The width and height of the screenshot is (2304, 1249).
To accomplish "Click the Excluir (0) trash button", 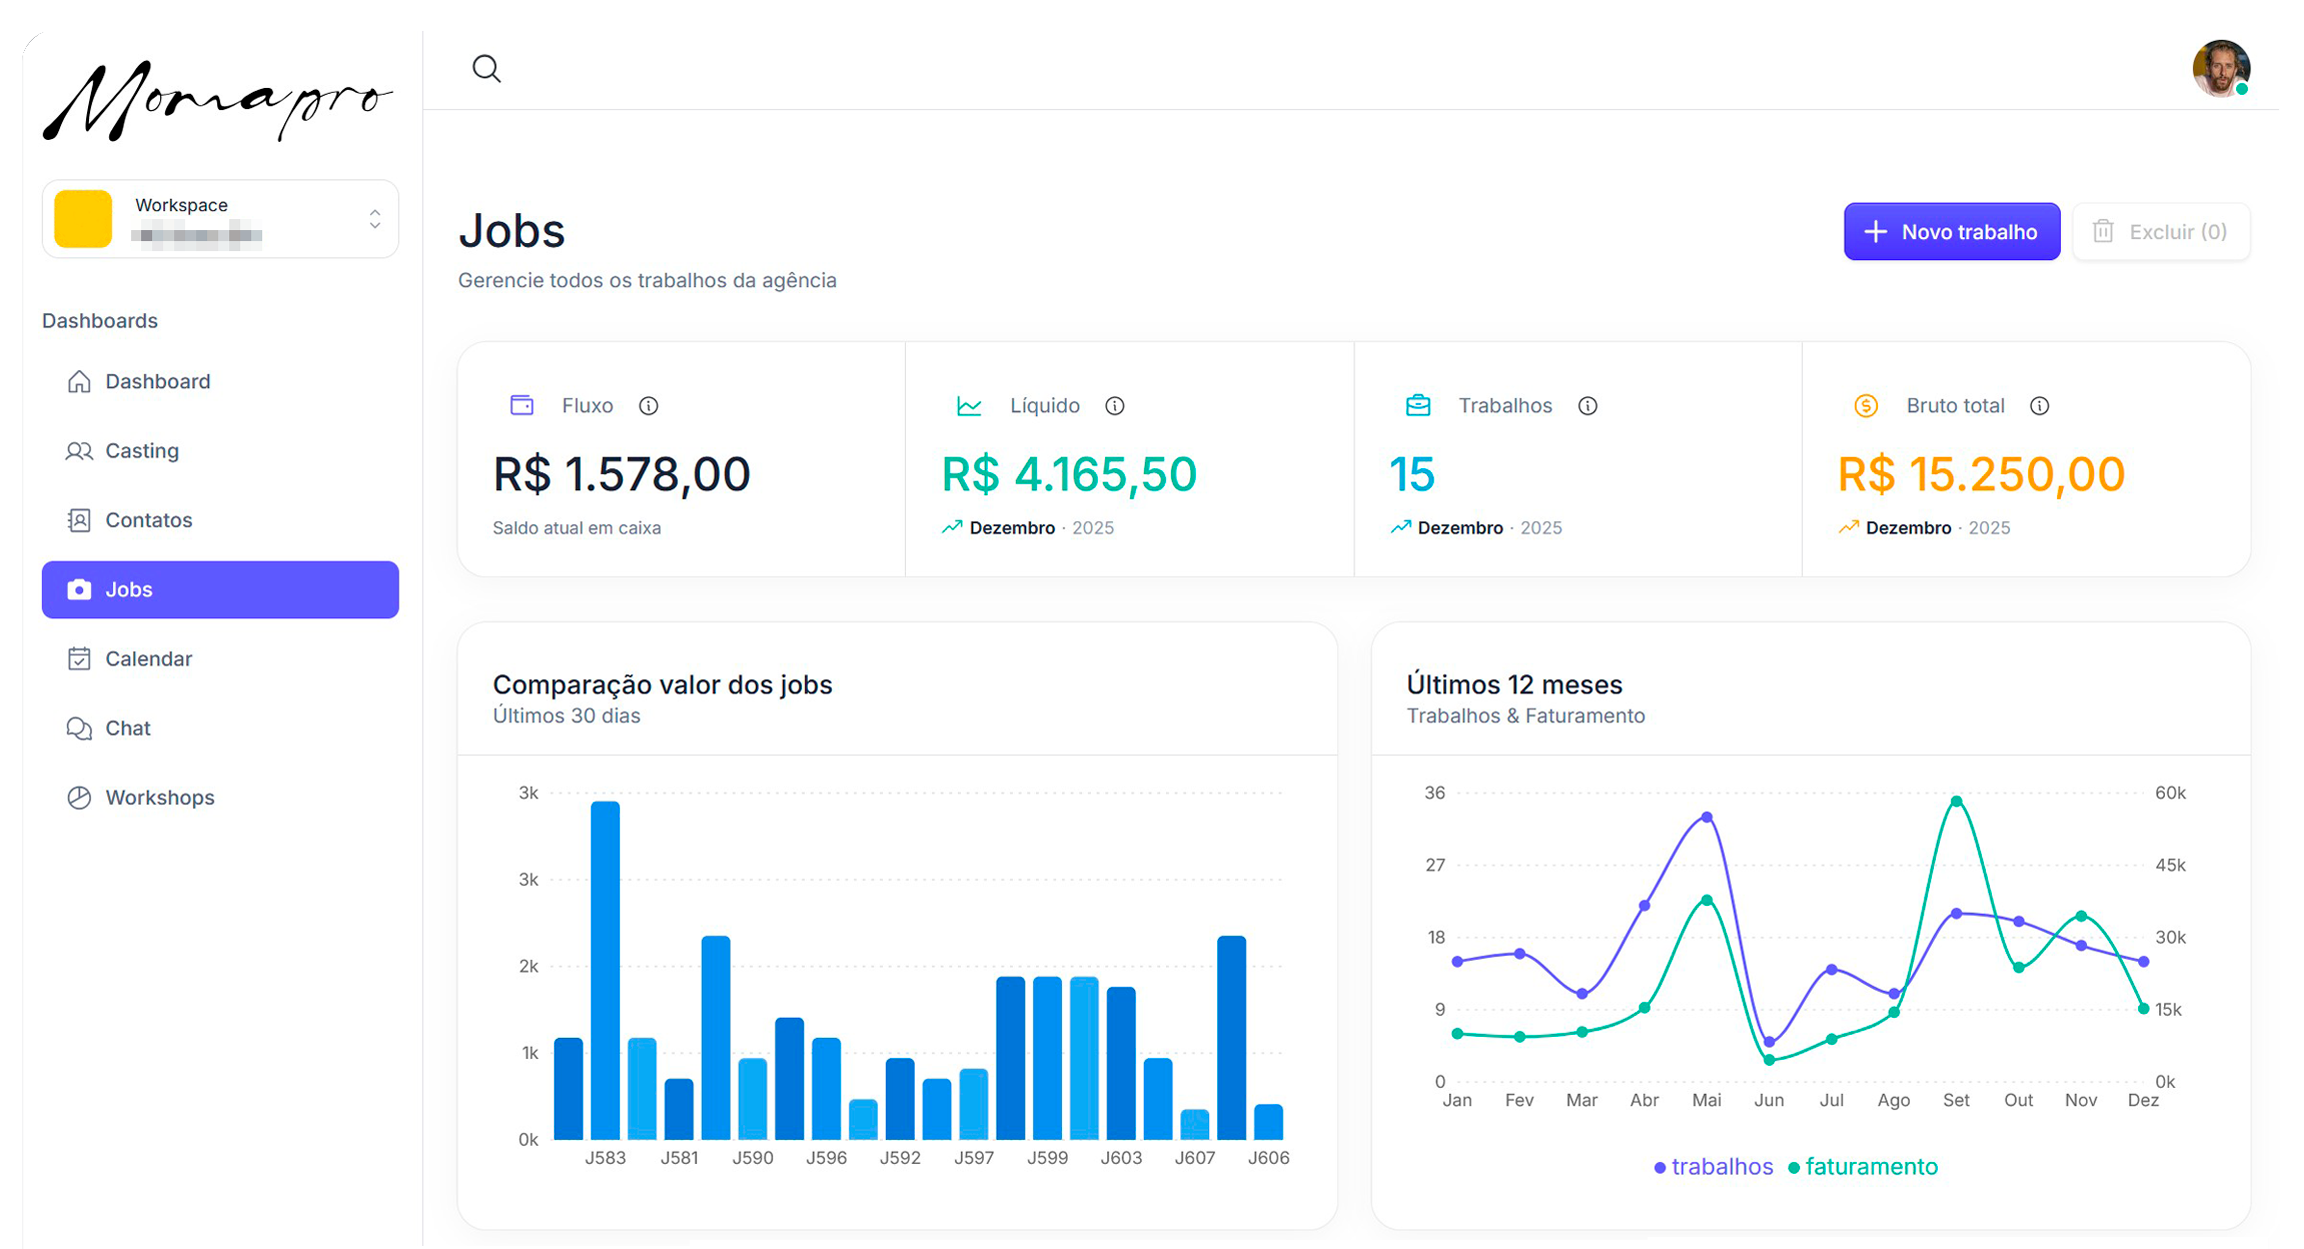I will click(2160, 232).
